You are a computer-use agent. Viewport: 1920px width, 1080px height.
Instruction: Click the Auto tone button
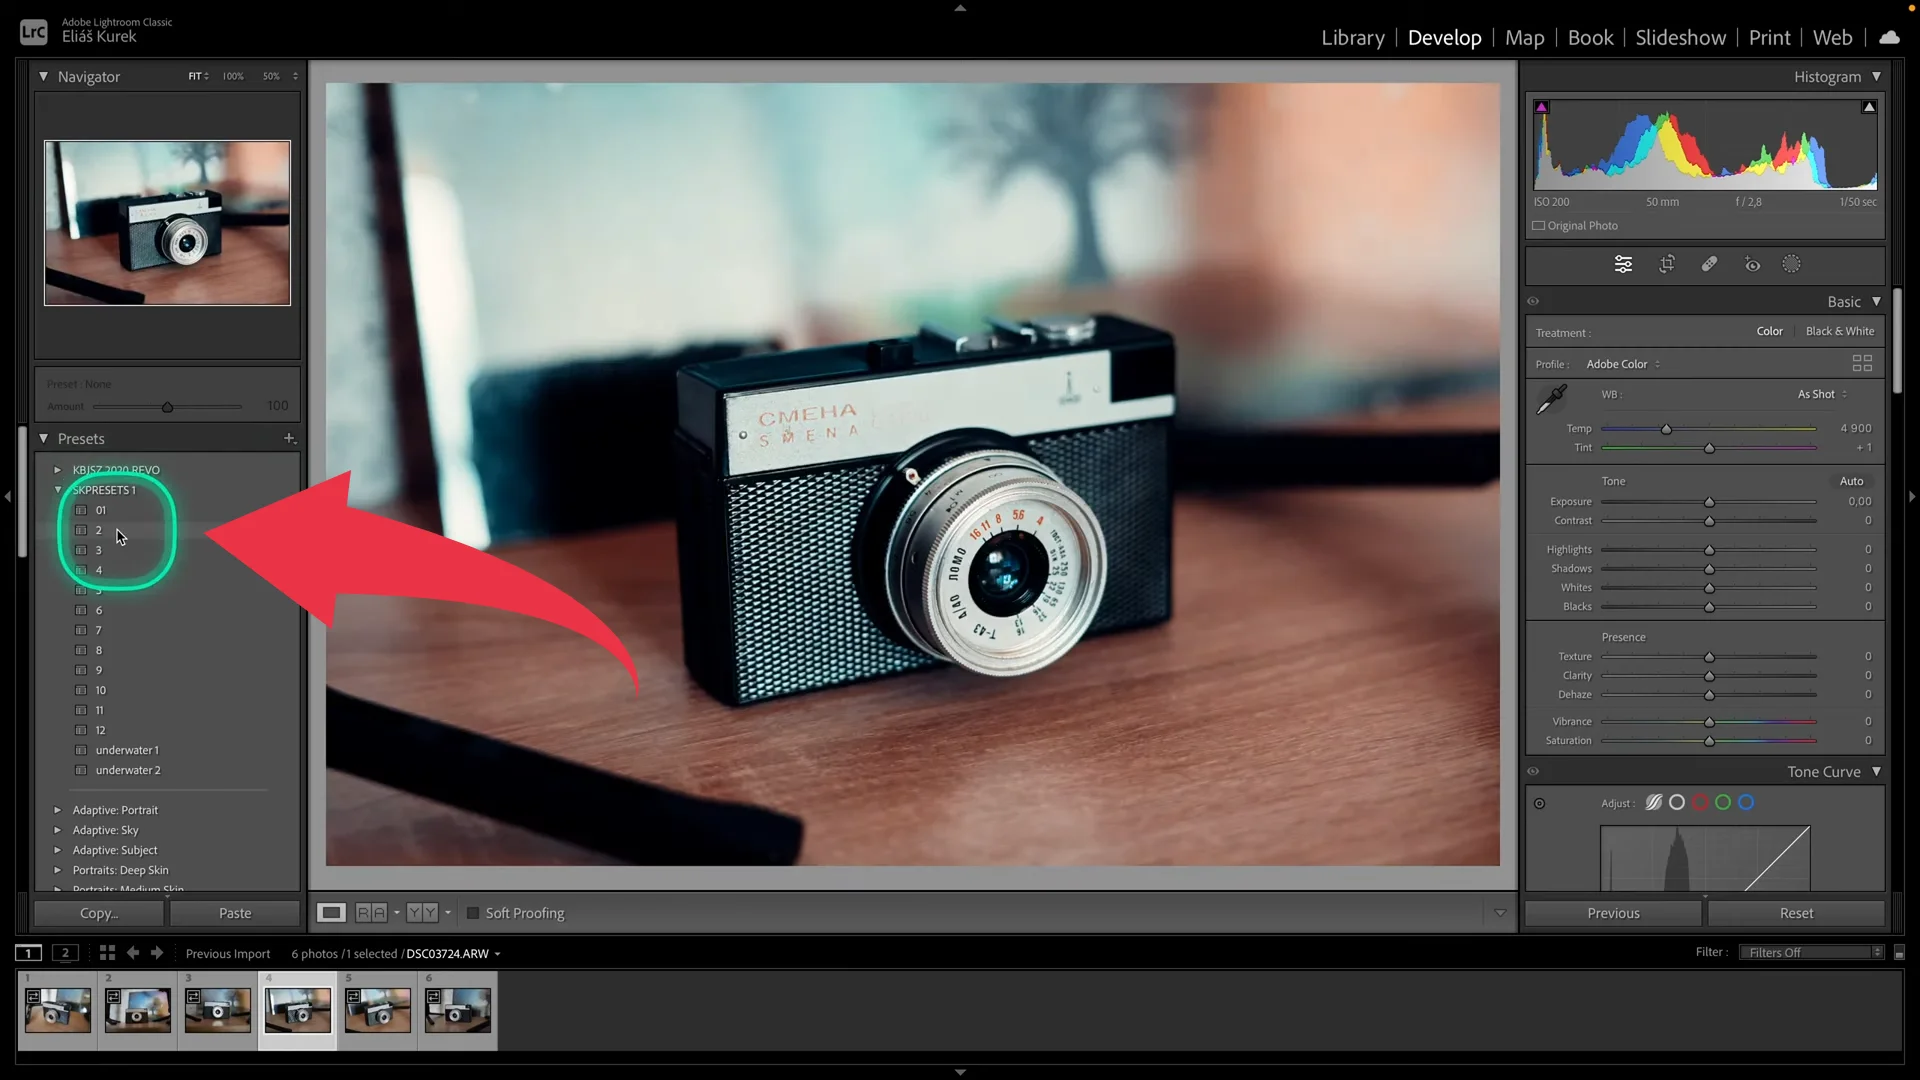[1851, 480]
